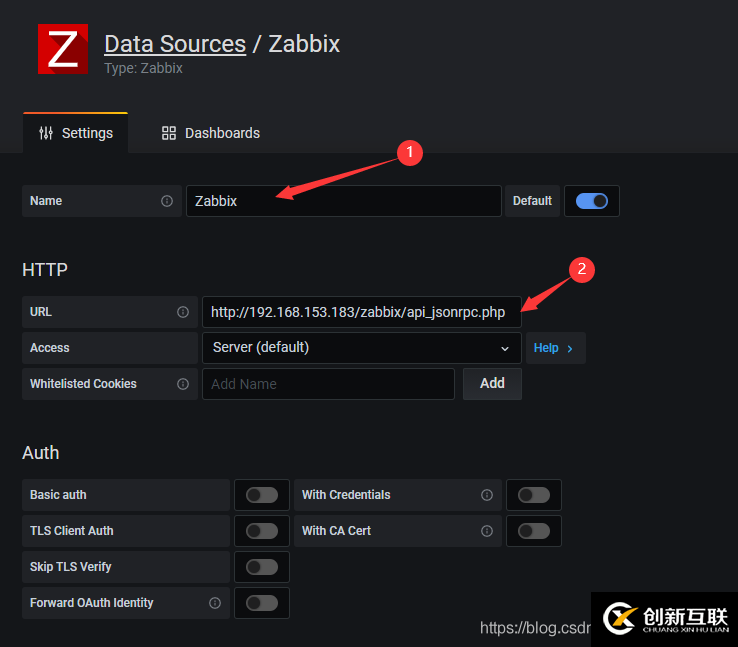Click the Whitelisted Cookies label
The image size is (738, 647).
(83, 384)
